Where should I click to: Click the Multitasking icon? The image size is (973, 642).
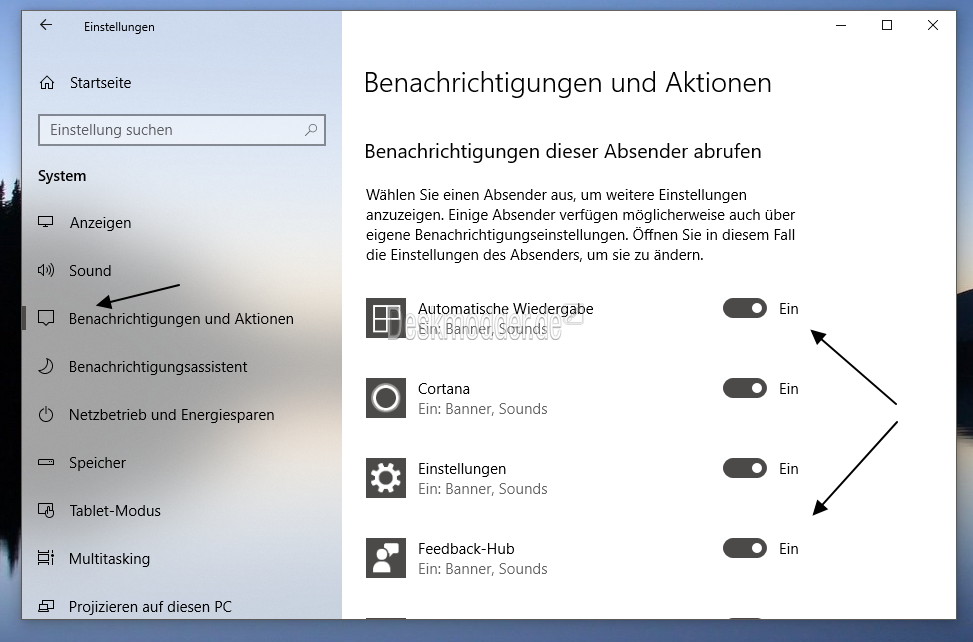[46, 558]
